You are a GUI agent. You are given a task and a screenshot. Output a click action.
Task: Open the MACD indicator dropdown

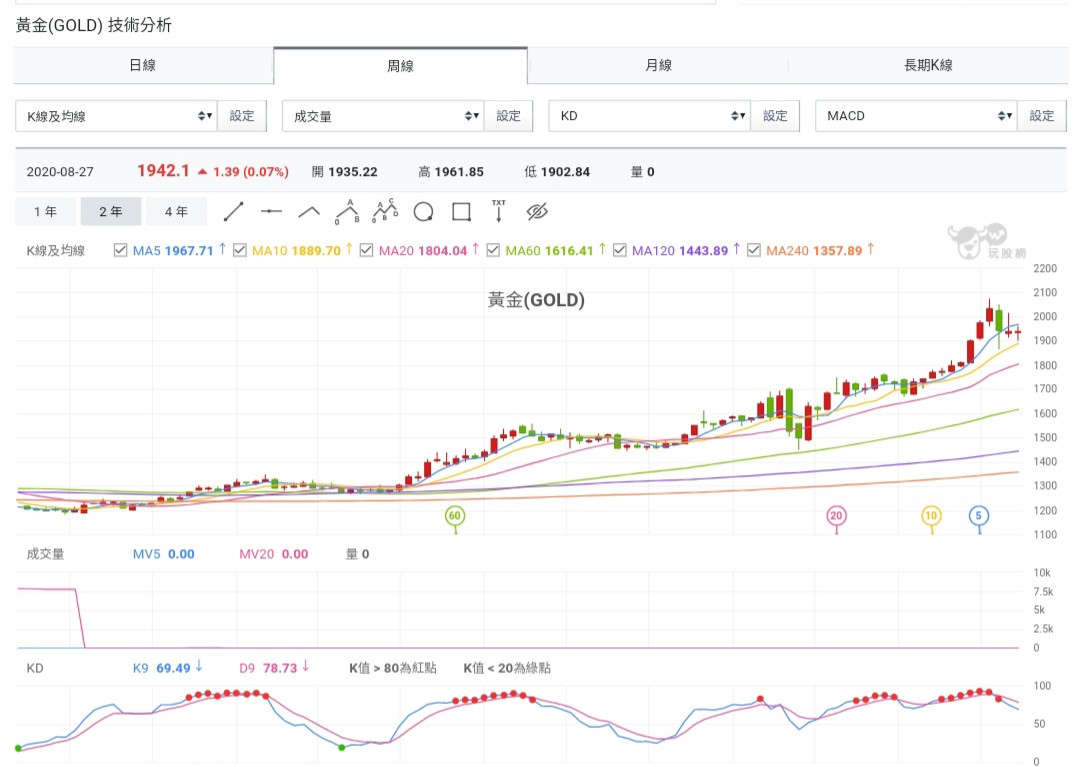(916, 116)
